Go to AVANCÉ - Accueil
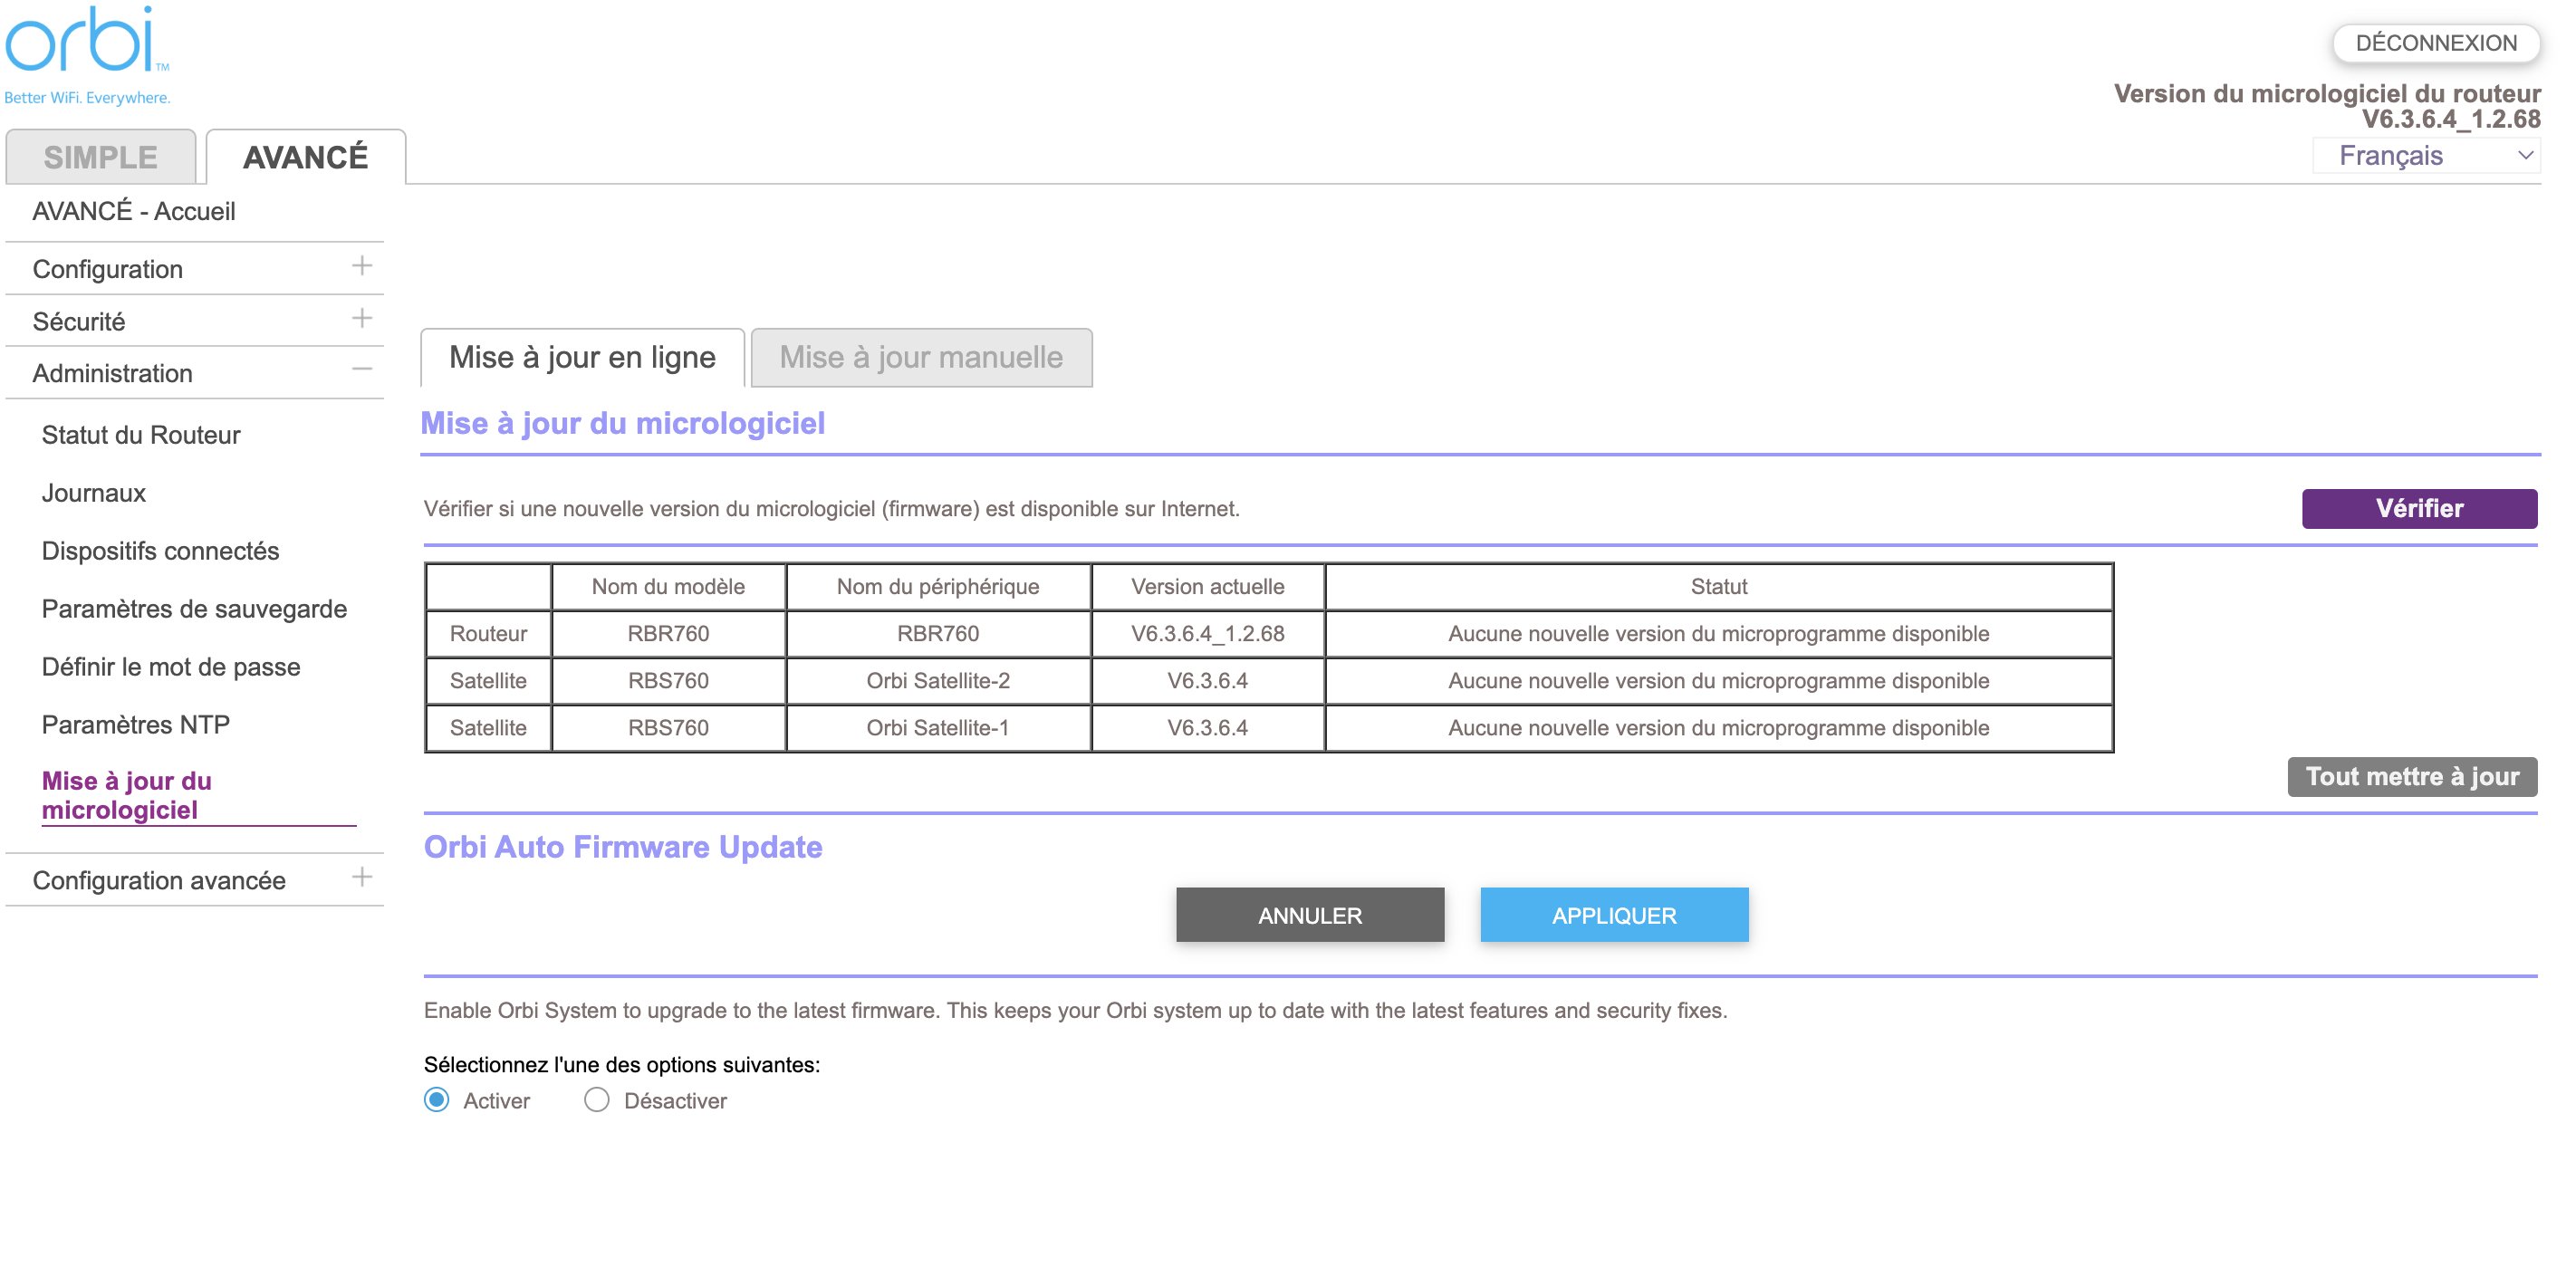This screenshot has height=1286, width=2576. (134, 211)
